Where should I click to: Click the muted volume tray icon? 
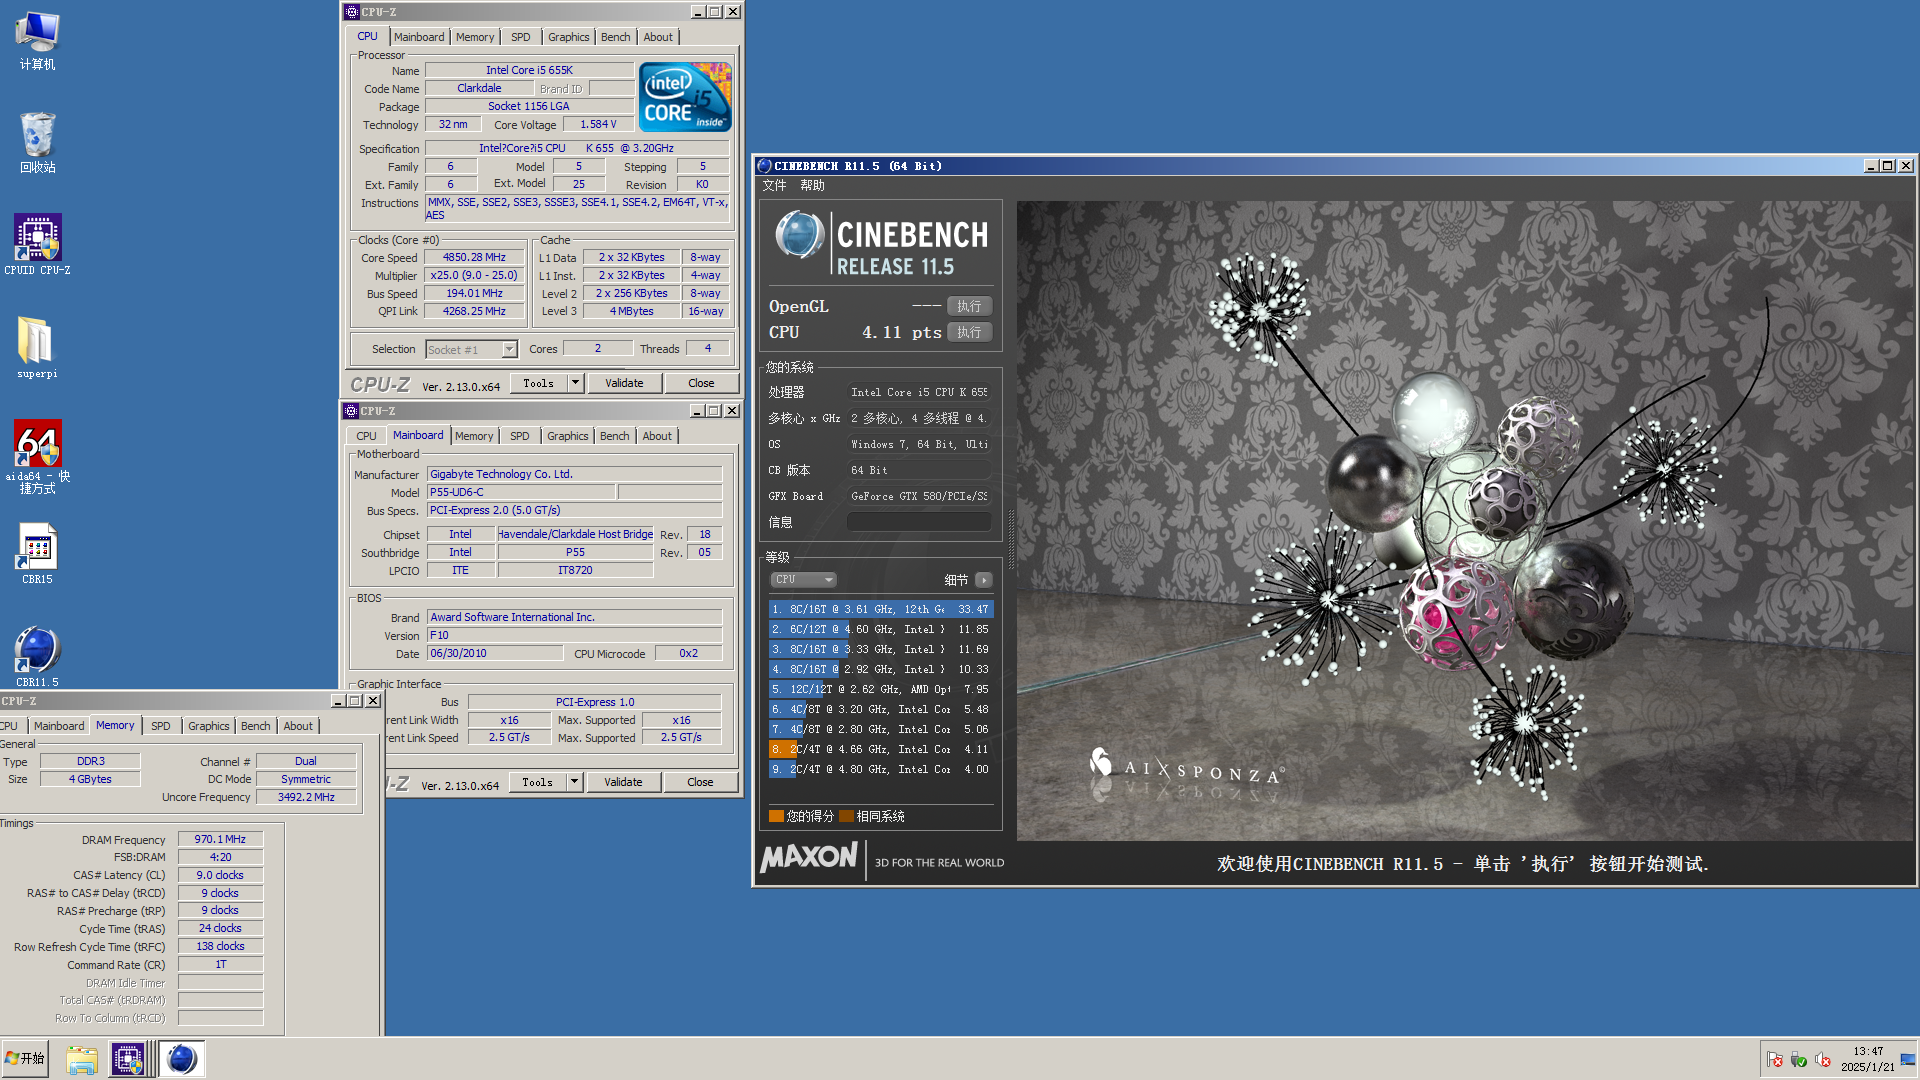point(1822,1059)
